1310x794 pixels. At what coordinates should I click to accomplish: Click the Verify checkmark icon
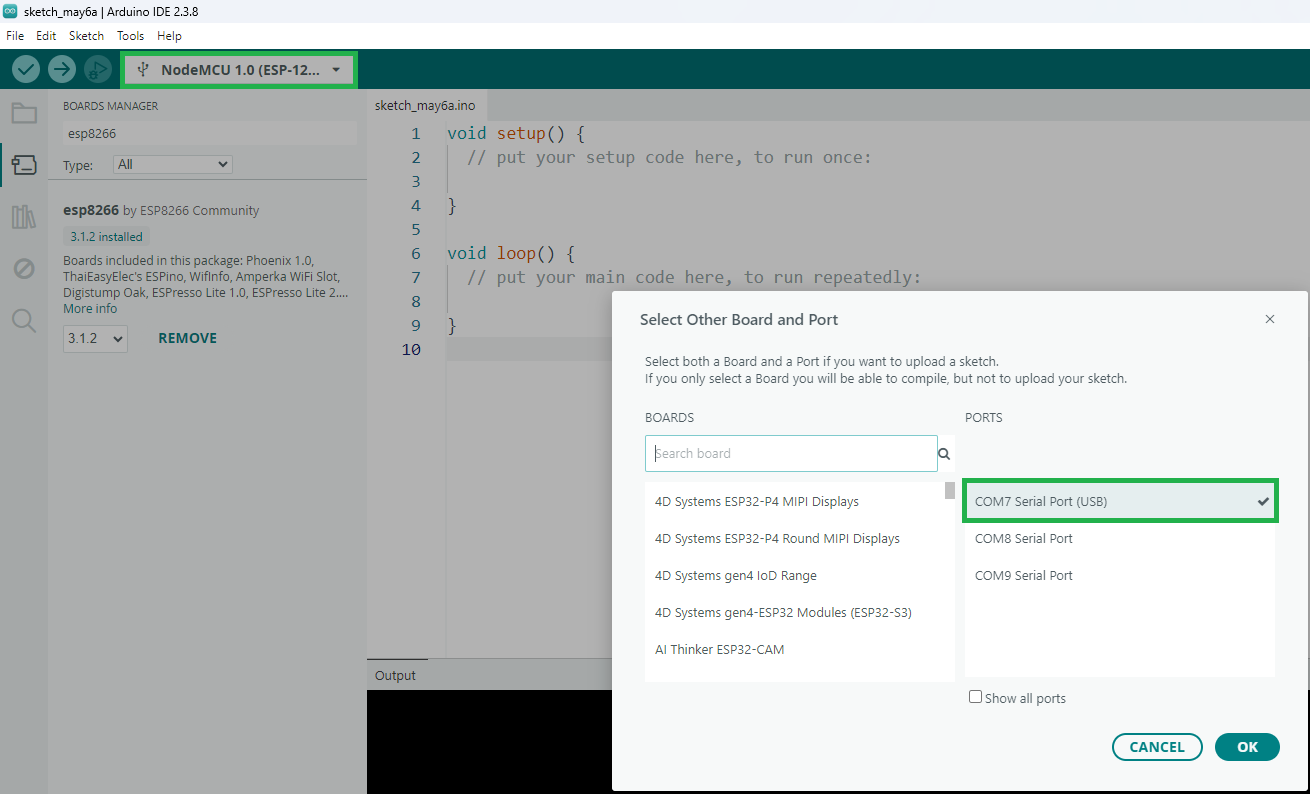coord(26,69)
